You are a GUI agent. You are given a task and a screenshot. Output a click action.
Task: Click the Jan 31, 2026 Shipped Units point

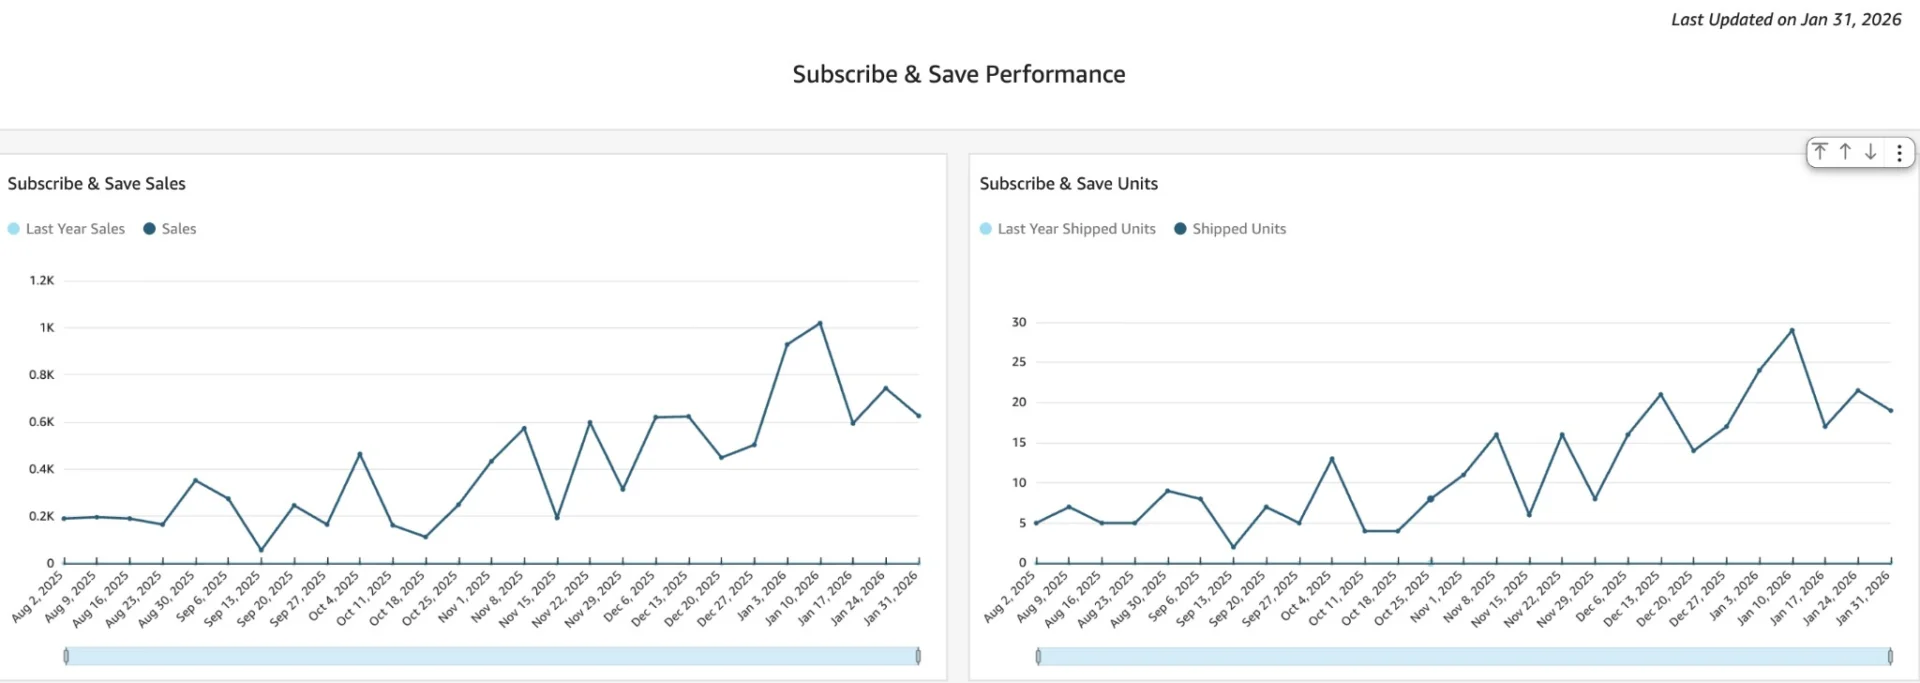1890,410
